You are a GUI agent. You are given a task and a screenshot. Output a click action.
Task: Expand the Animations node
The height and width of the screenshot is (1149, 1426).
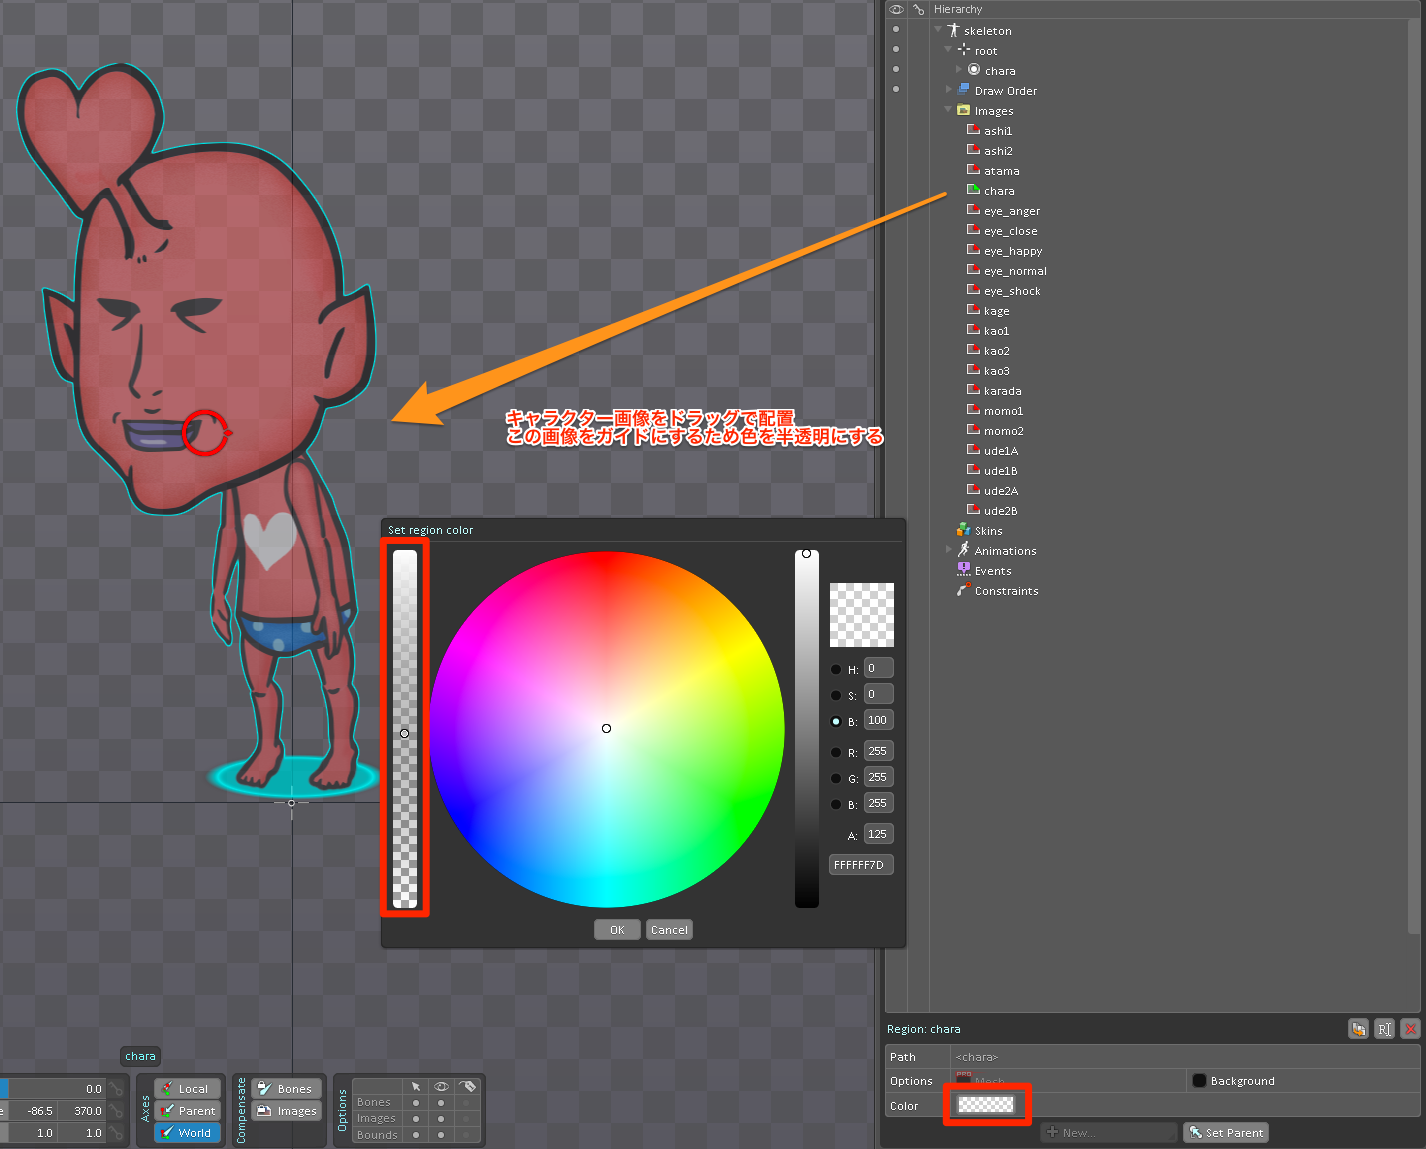949,549
